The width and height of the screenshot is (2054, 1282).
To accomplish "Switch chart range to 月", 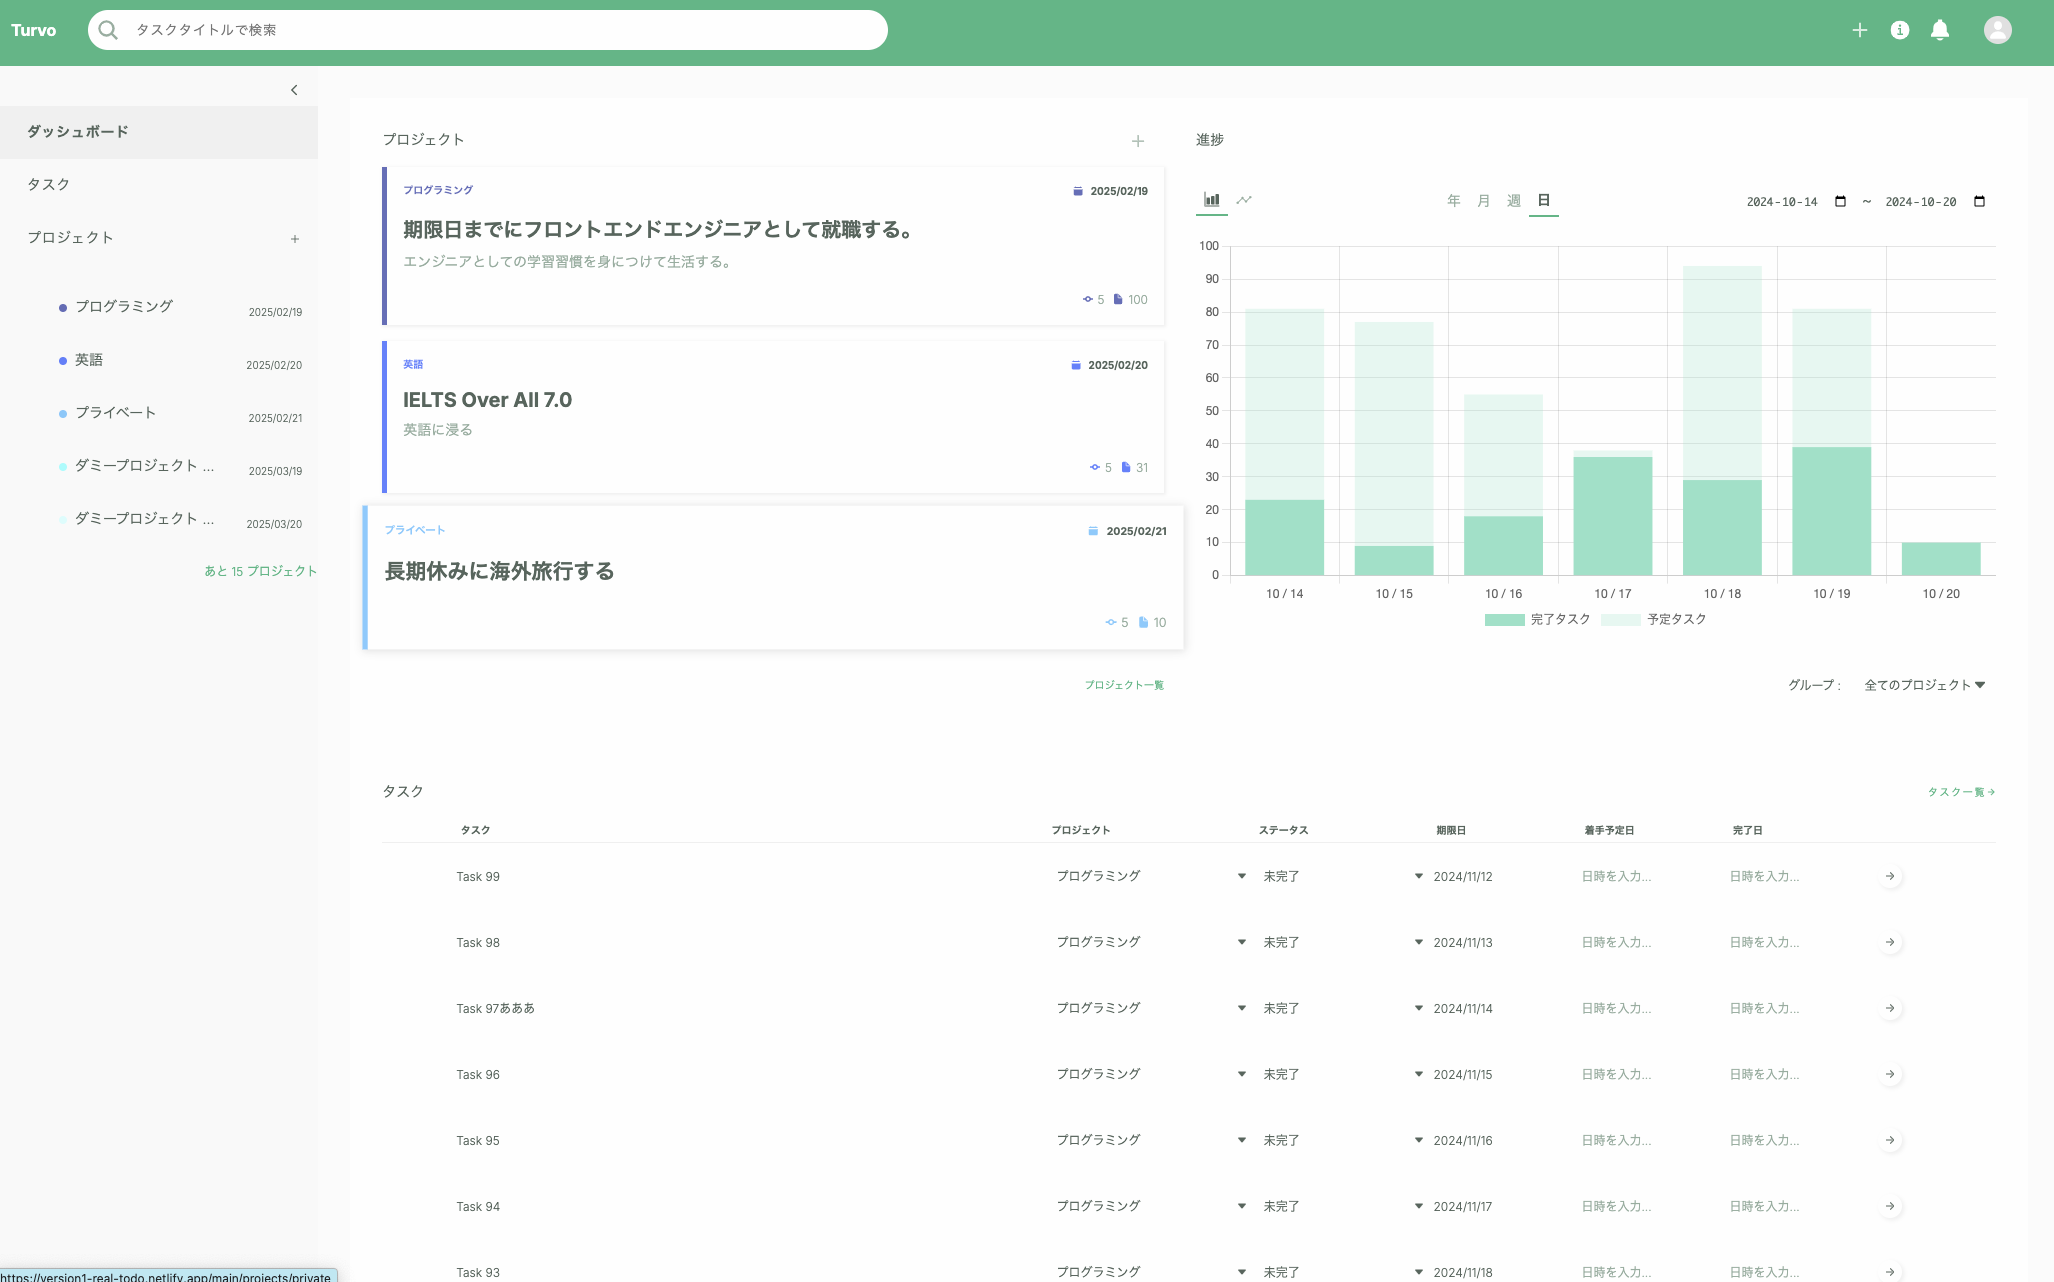I will point(1484,201).
